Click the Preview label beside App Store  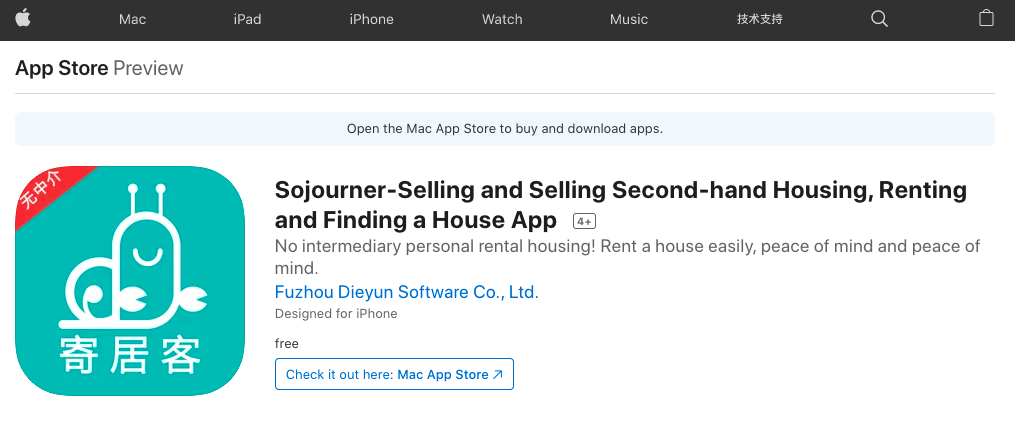click(148, 68)
